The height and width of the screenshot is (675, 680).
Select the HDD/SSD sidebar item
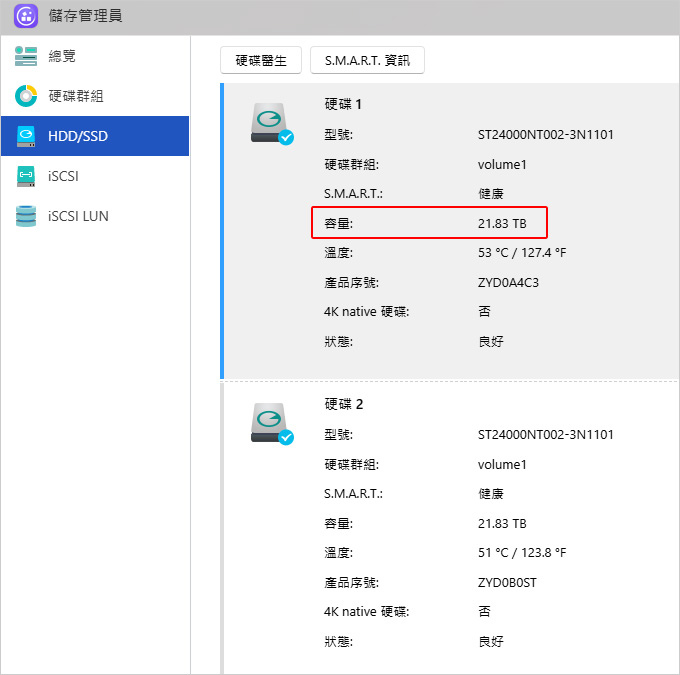tap(95, 136)
